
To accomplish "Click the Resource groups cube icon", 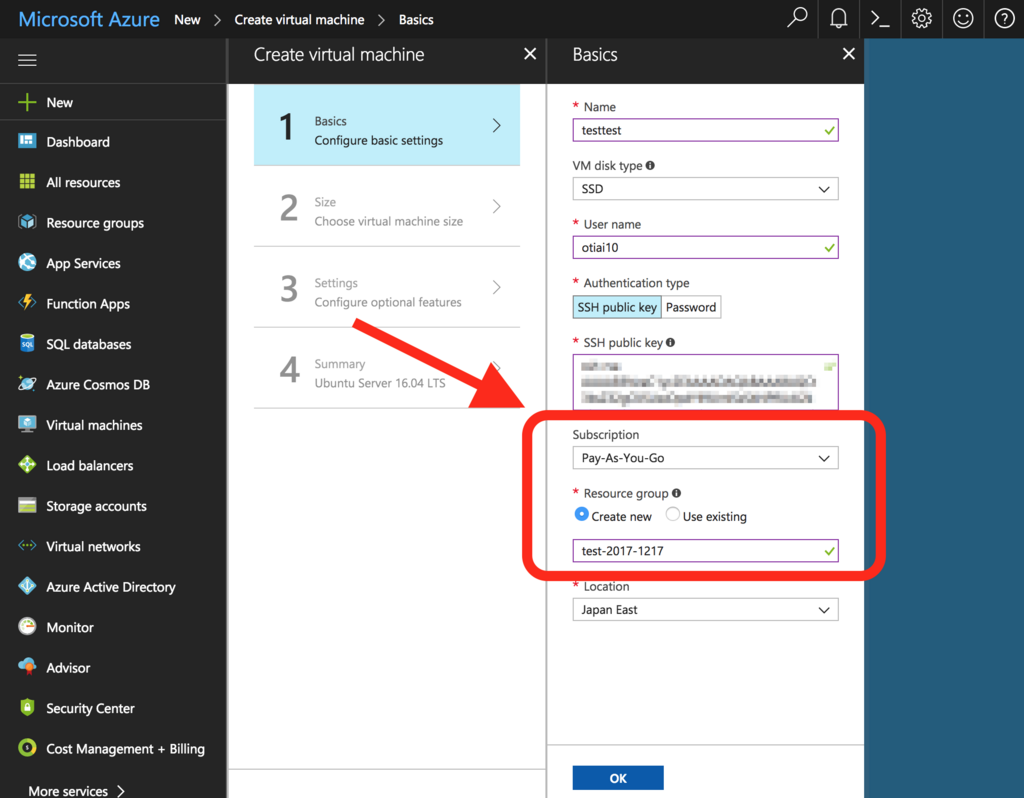I will (x=27, y=222).
